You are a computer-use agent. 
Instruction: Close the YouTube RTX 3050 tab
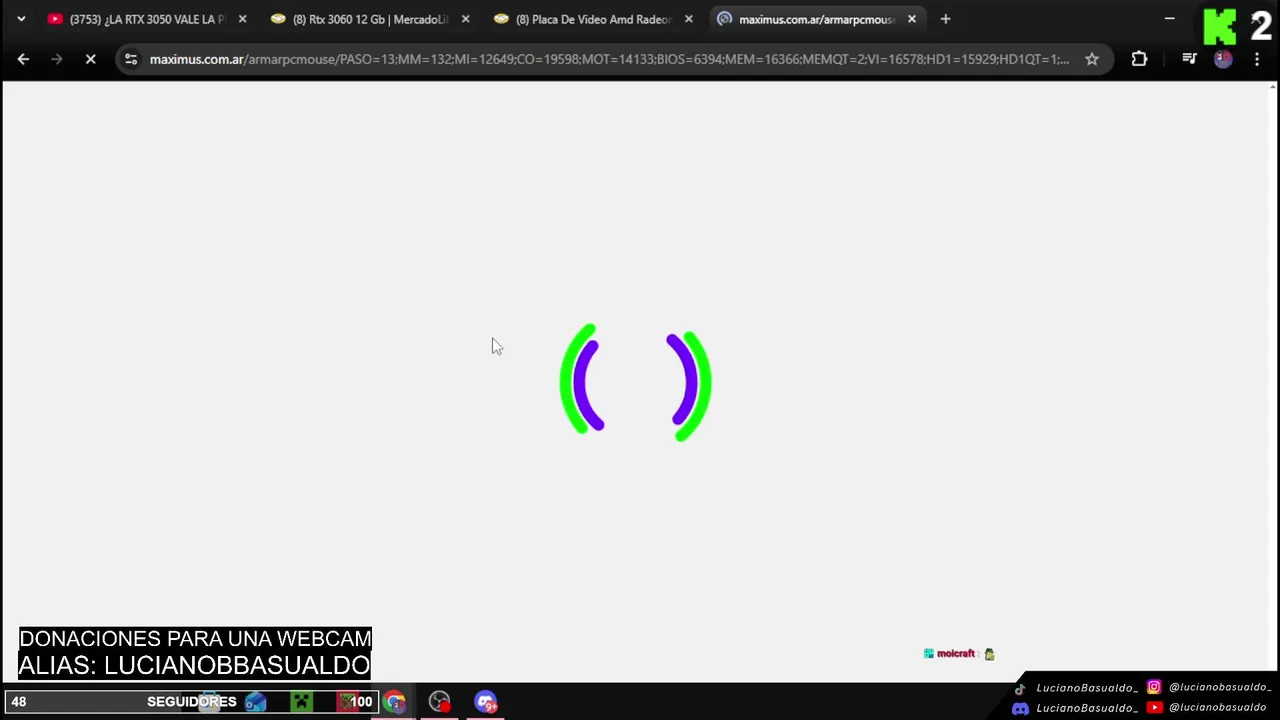242,19
